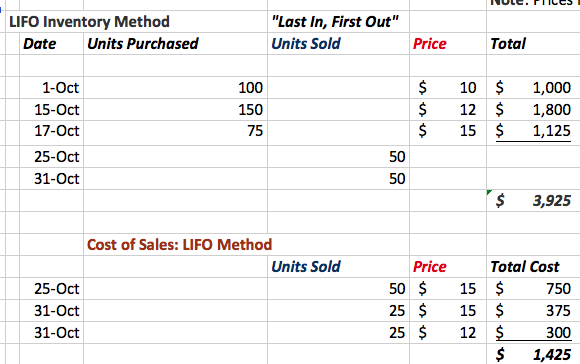The width and height of the screenshot is (580, 364).
Task: Click the 1-Oct date cell
Action: tap(51, 88)
